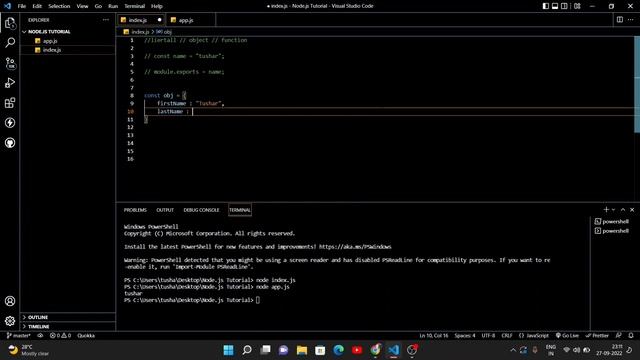The height and width of the screenshot is (360, 640).
Task: Click the master branch indicator
Action: pyautogui.click(x=19, y=336)
